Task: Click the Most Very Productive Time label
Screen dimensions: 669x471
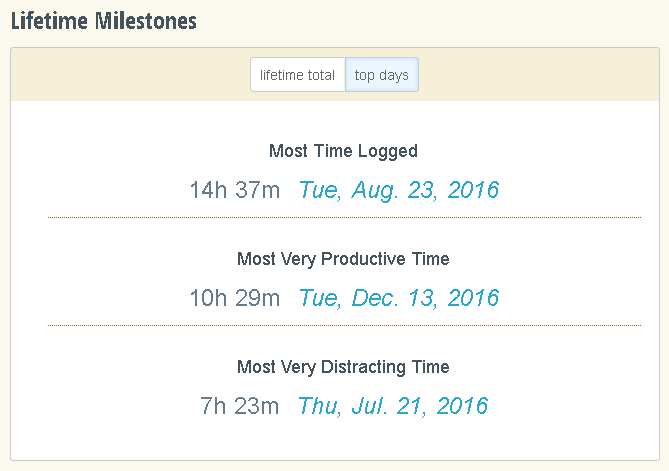Action: (x=343, y=259)
